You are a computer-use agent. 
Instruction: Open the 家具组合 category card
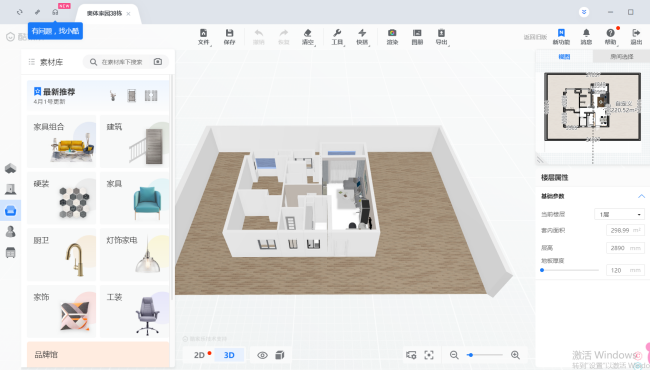coord(61,141)
